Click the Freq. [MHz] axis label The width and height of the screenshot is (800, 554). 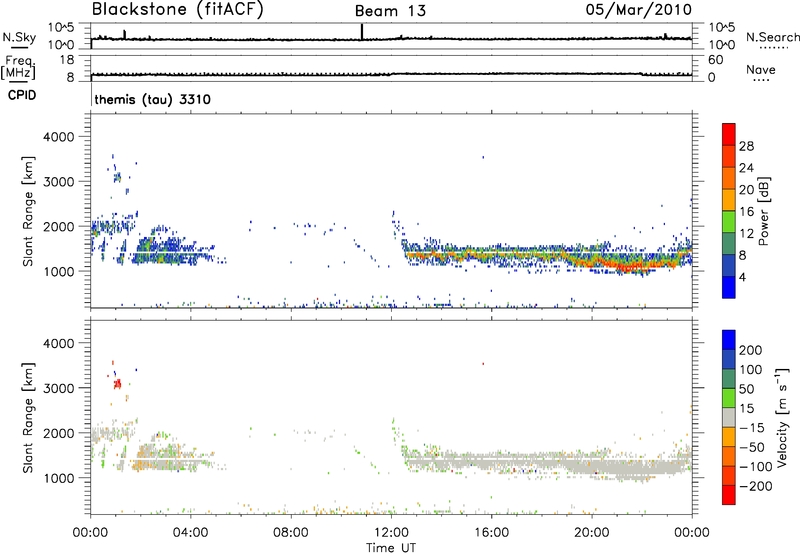click(x=18, y=68)
